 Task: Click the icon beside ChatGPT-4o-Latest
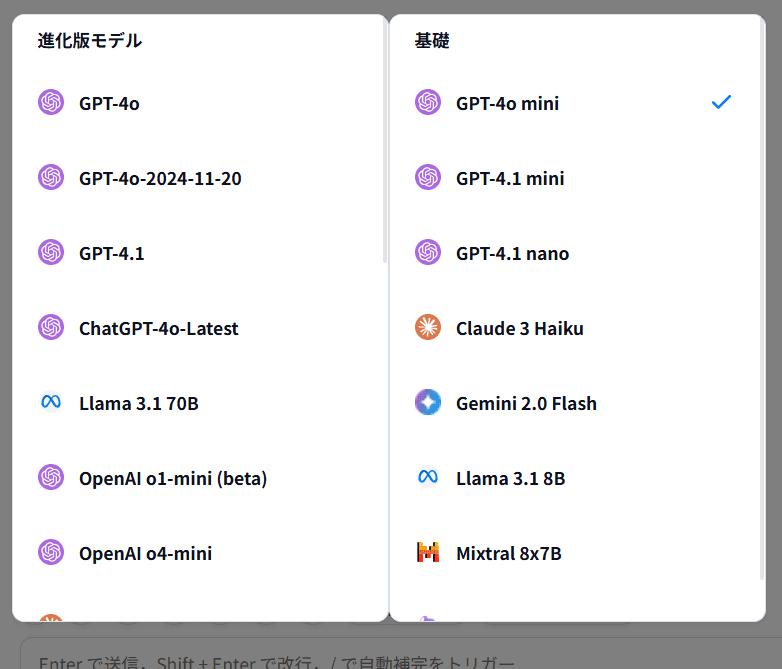pos(51,327)
